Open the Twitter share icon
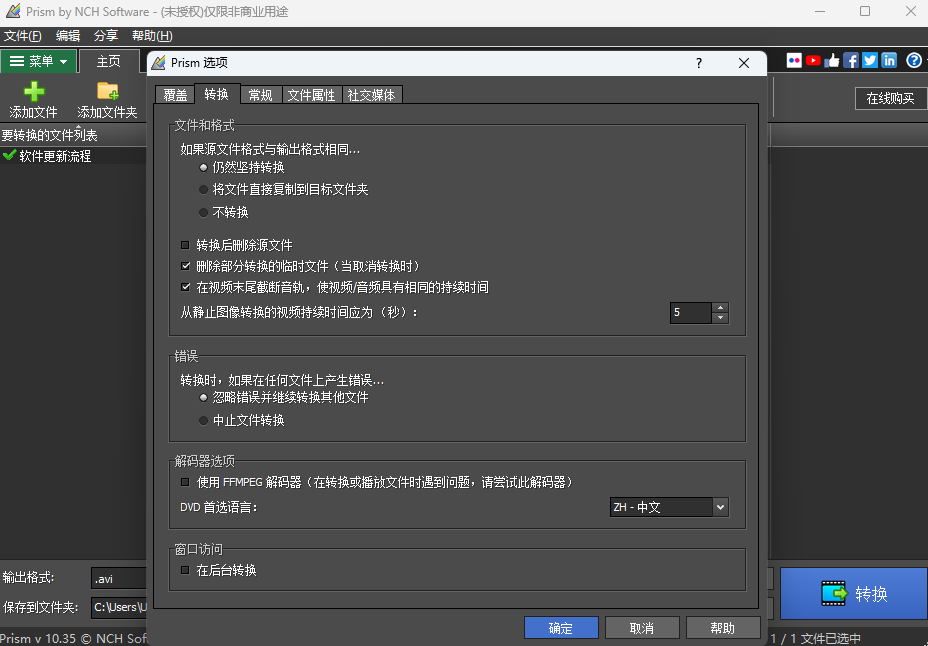Screen dimensions: 928x646 click(870, 60)
